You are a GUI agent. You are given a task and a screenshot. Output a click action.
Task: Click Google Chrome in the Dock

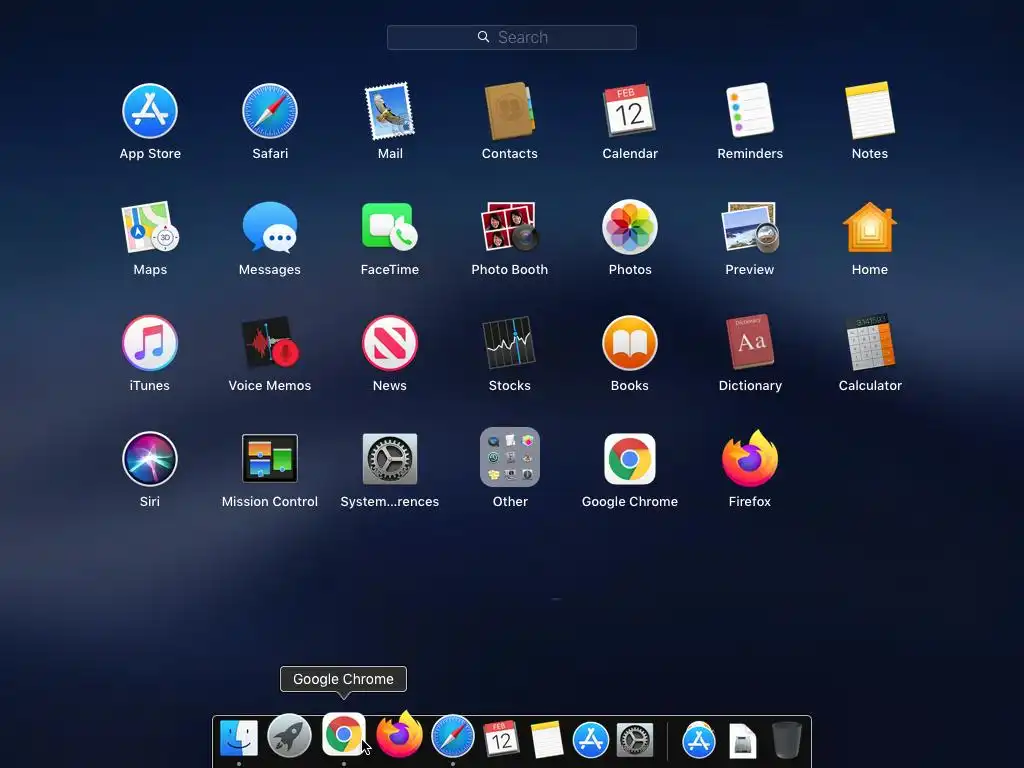tap(344, 734)
